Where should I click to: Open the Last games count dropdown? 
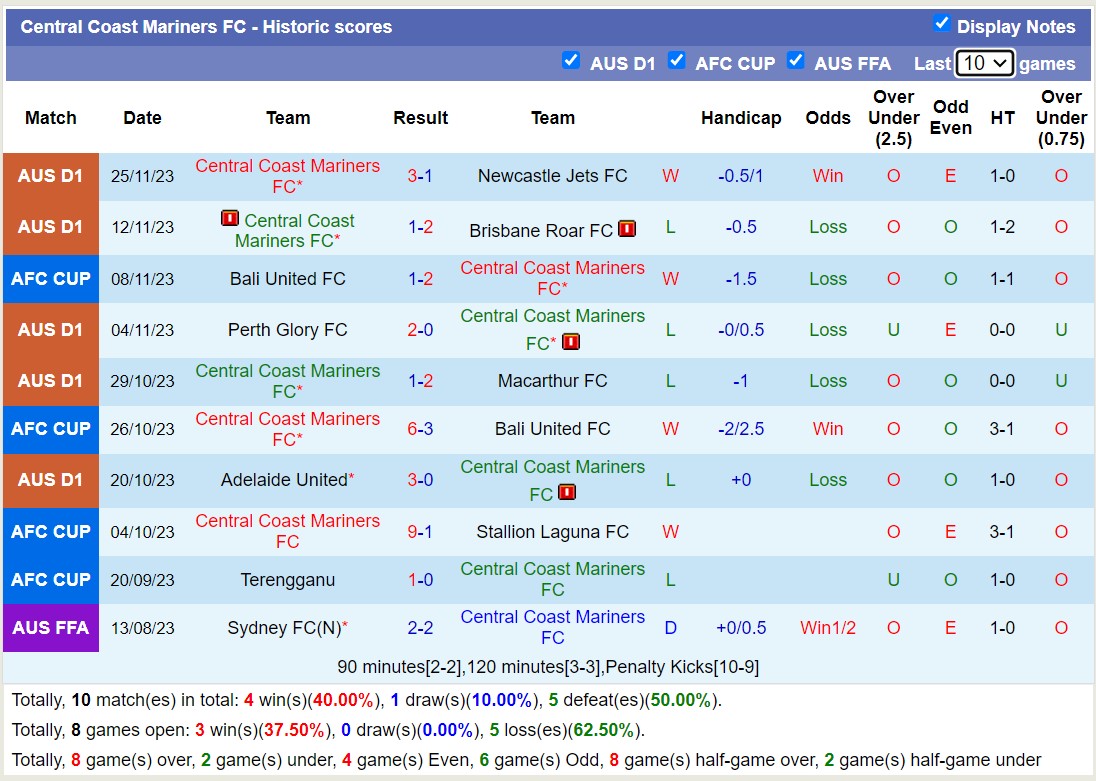(x=984, y=63)
